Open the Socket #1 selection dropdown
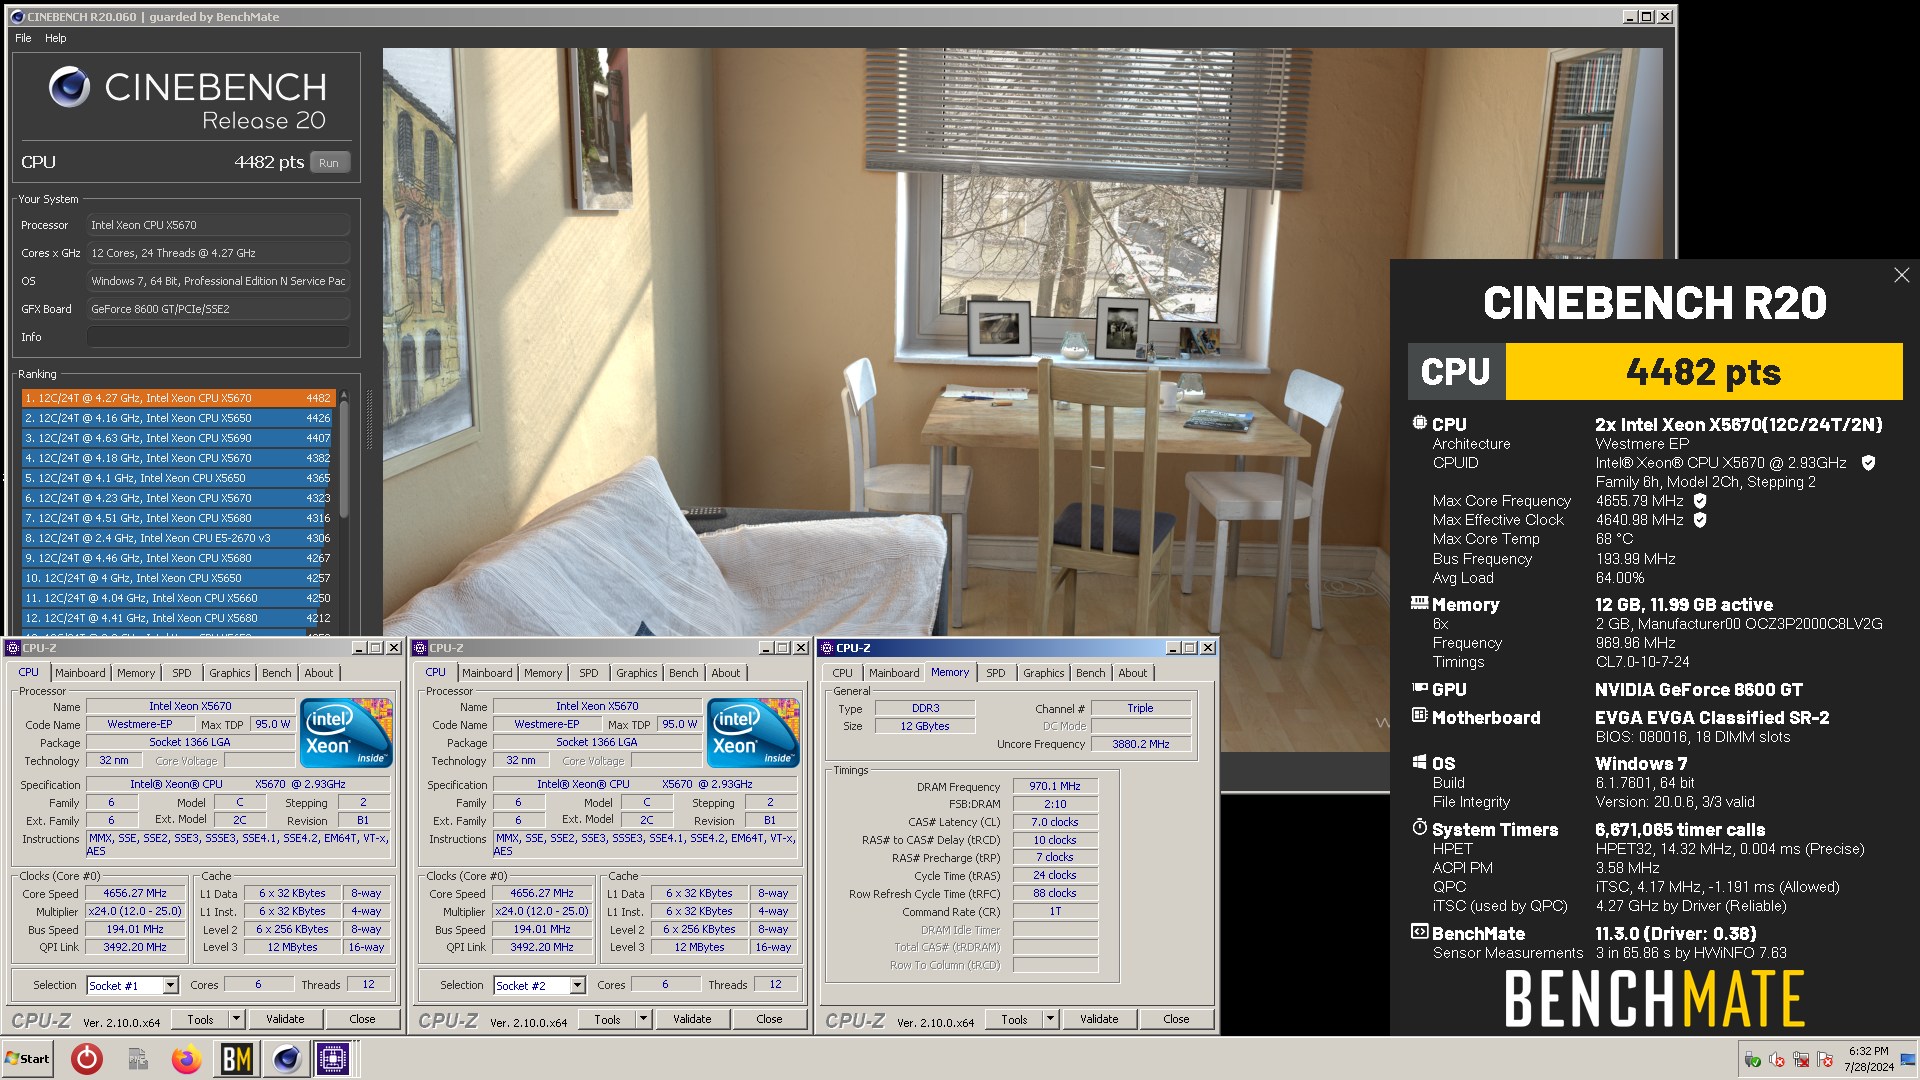The width and height of the screenshot is (1920, 1080). [x=171, y=986]
